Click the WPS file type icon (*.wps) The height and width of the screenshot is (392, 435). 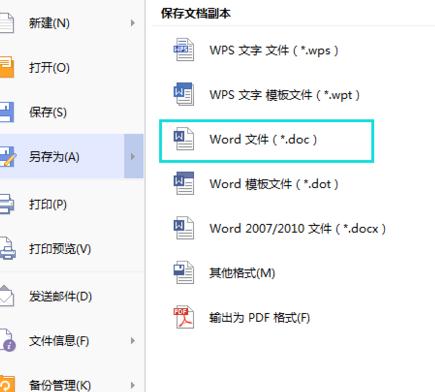pos(184,50)
